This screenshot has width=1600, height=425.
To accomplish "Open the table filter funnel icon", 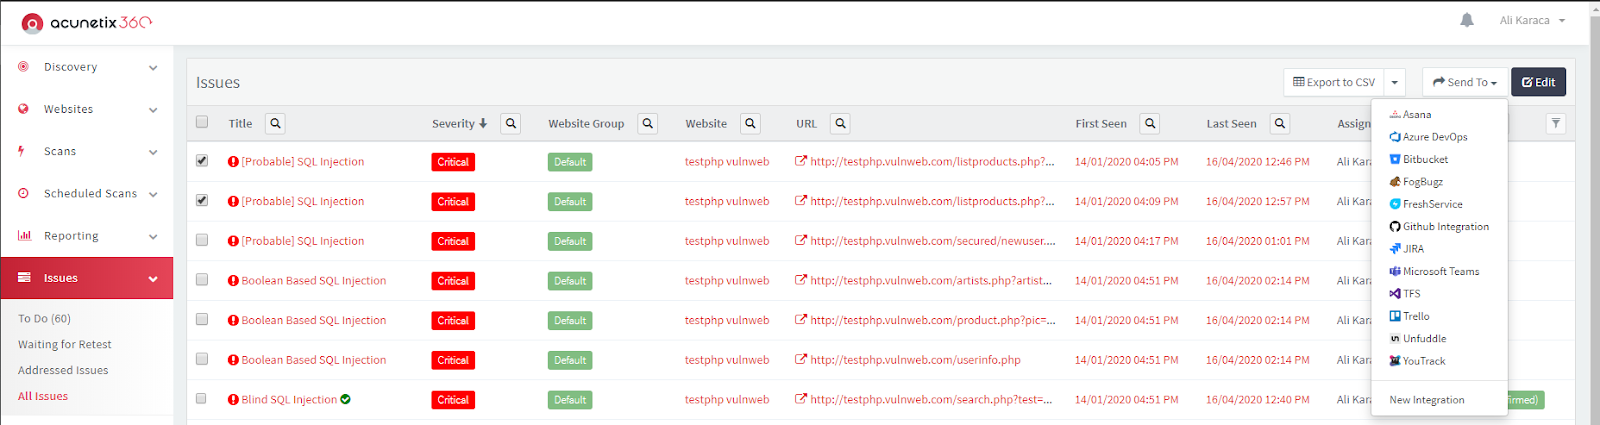I will (x=1556, y=124).
